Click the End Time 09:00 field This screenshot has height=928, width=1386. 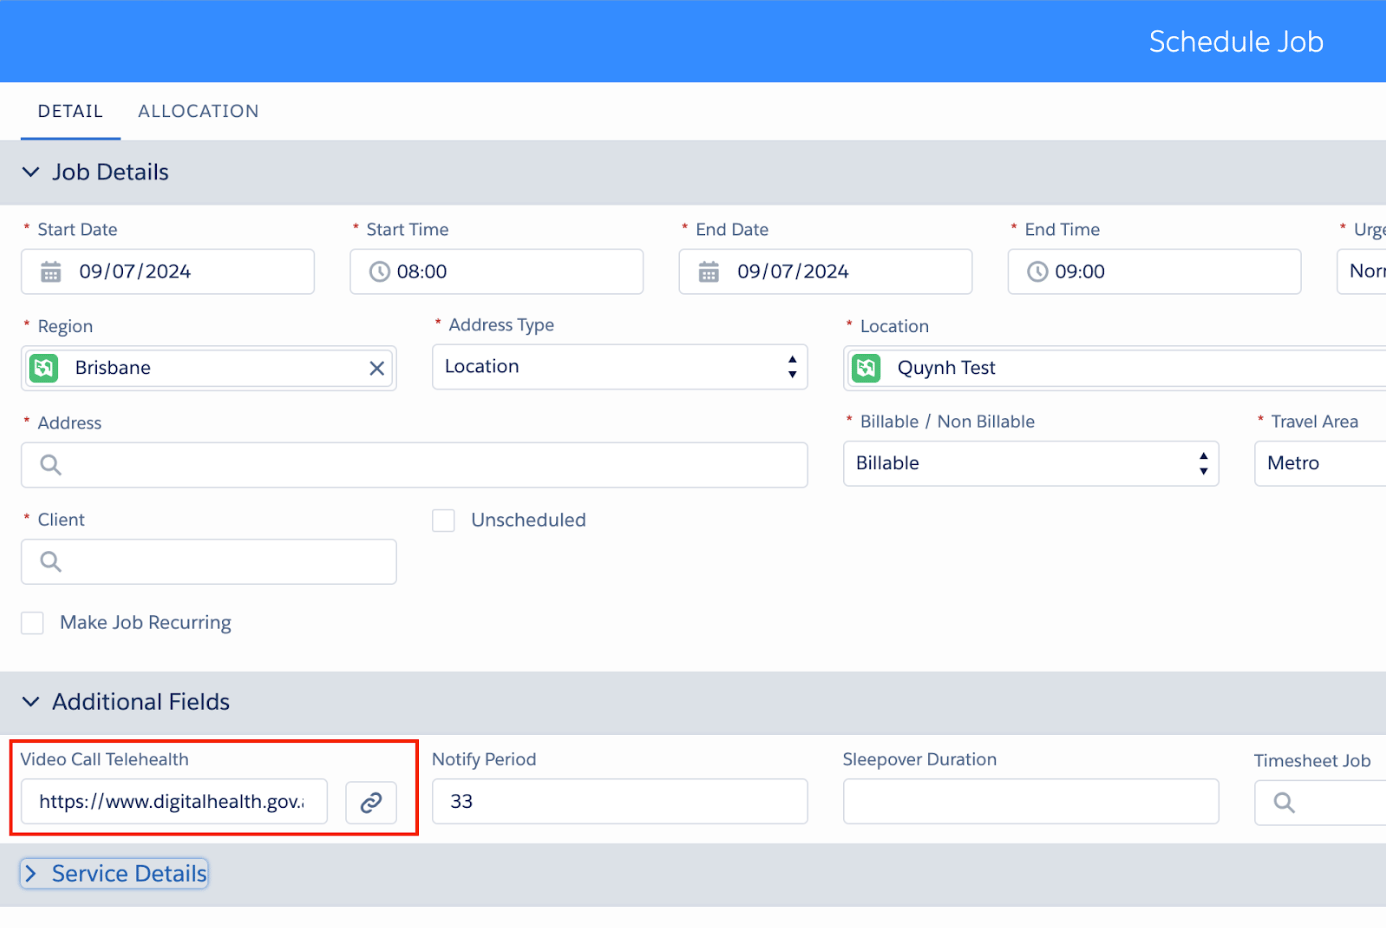coord(1155,272)
